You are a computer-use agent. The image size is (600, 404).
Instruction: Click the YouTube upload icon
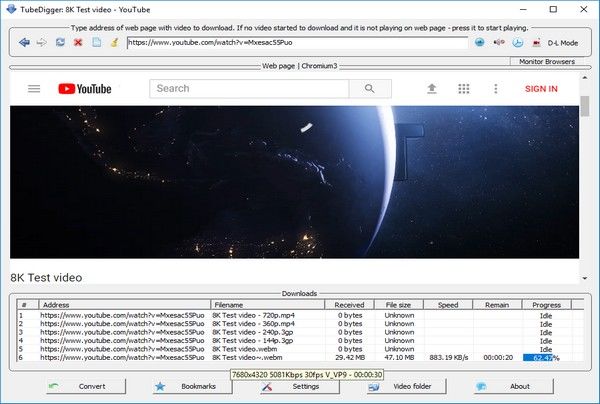click(432, 89)
